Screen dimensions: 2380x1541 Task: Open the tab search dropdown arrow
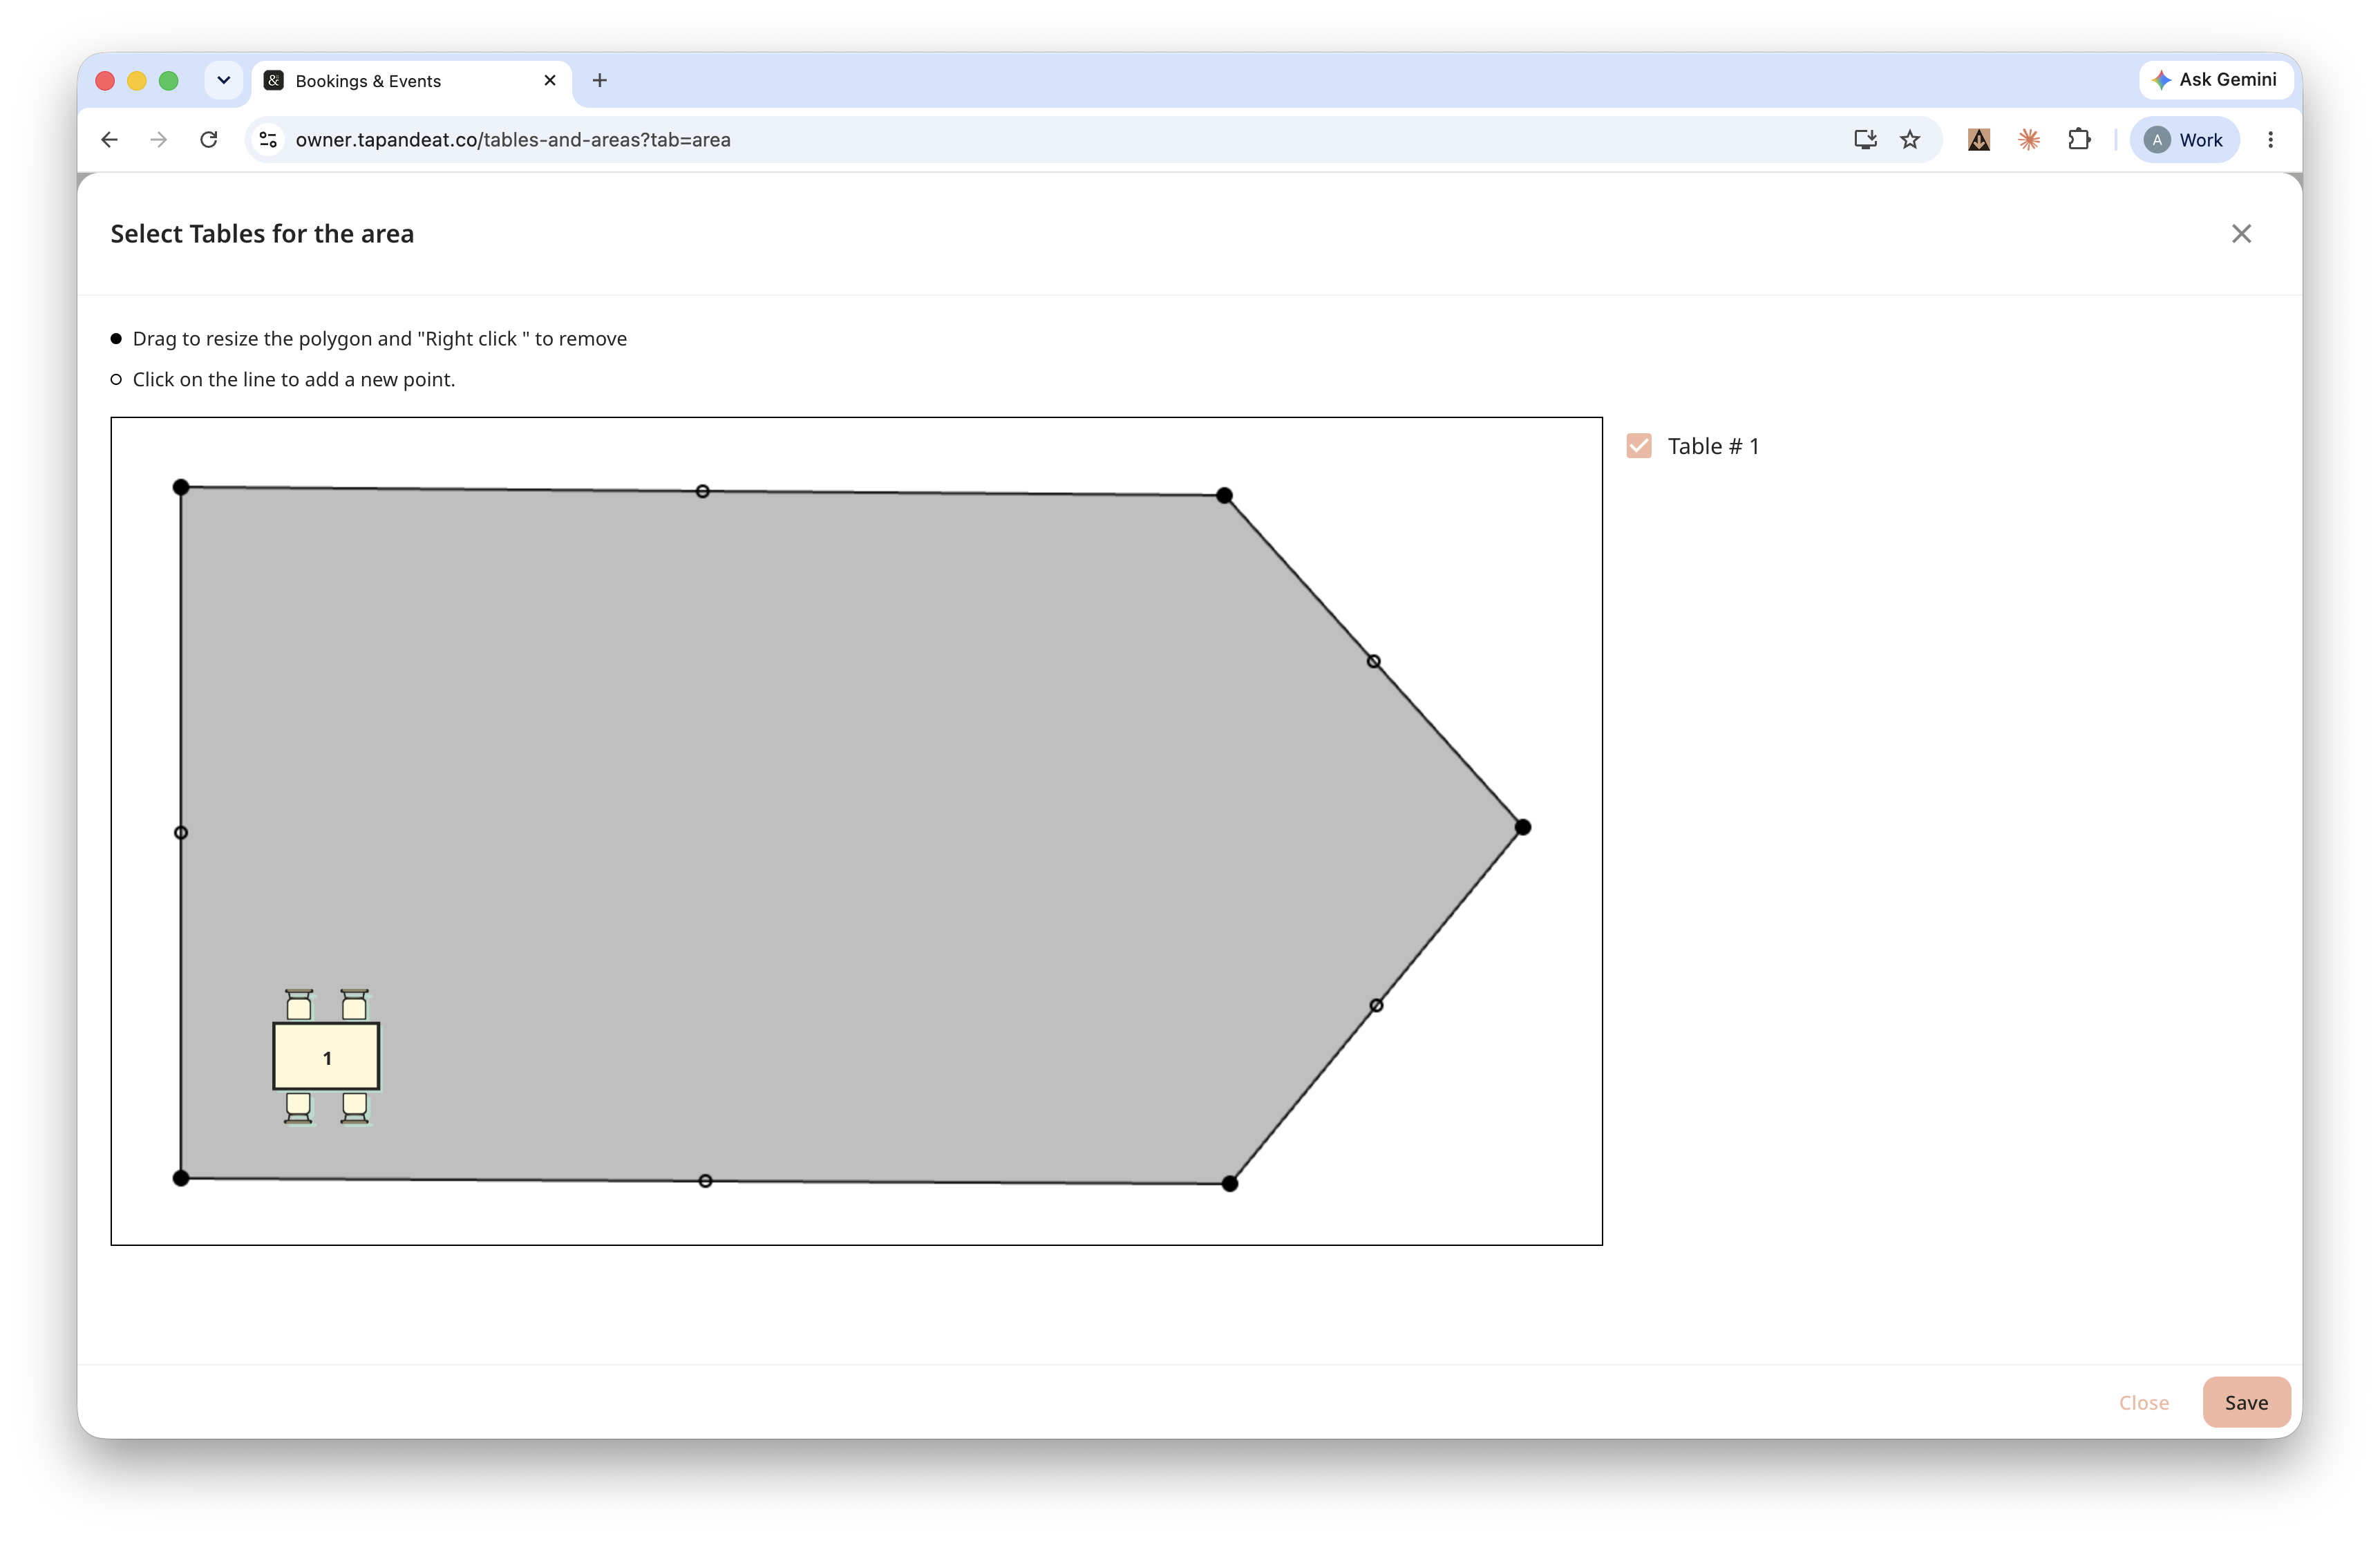[224, 81]
